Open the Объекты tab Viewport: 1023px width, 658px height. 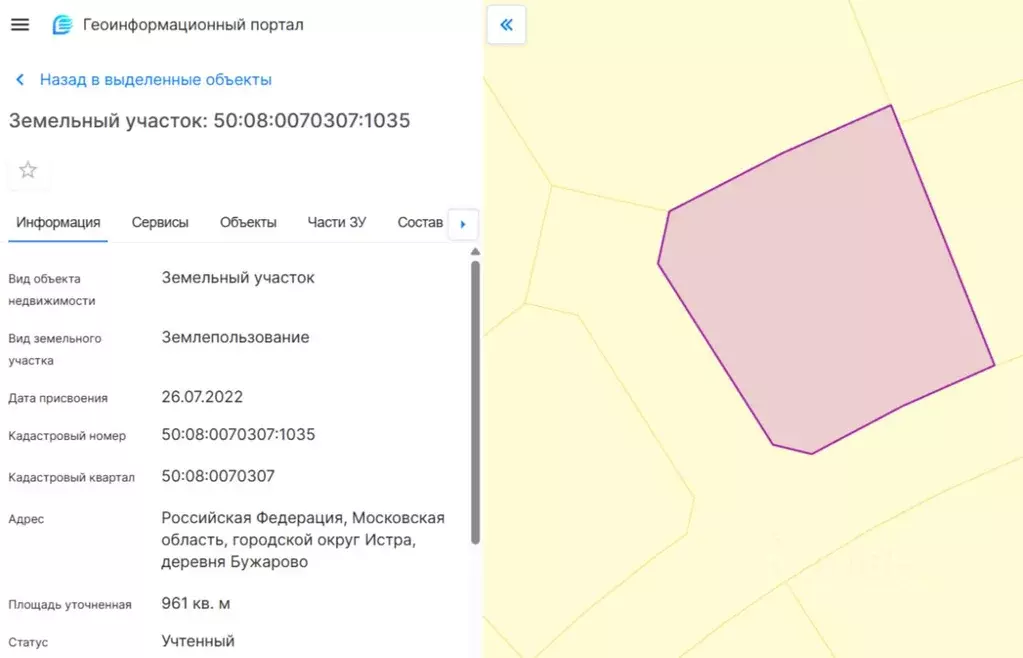(247, 222)
